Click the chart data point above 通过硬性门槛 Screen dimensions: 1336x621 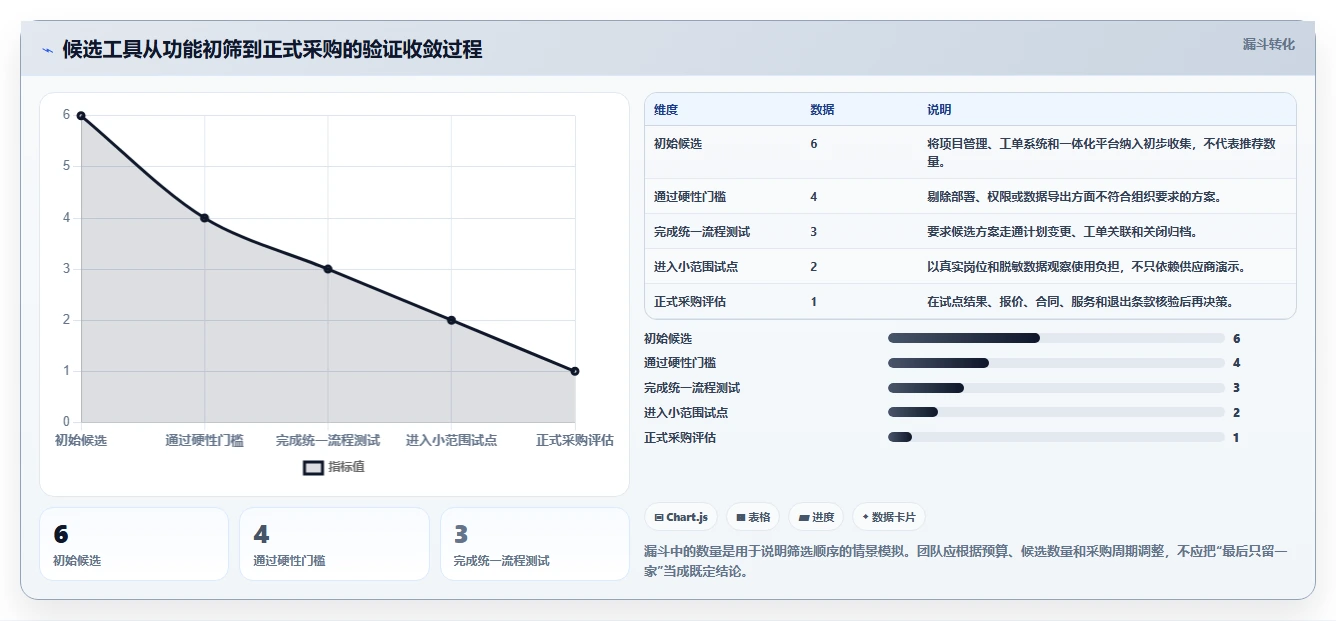click(204, 217)
